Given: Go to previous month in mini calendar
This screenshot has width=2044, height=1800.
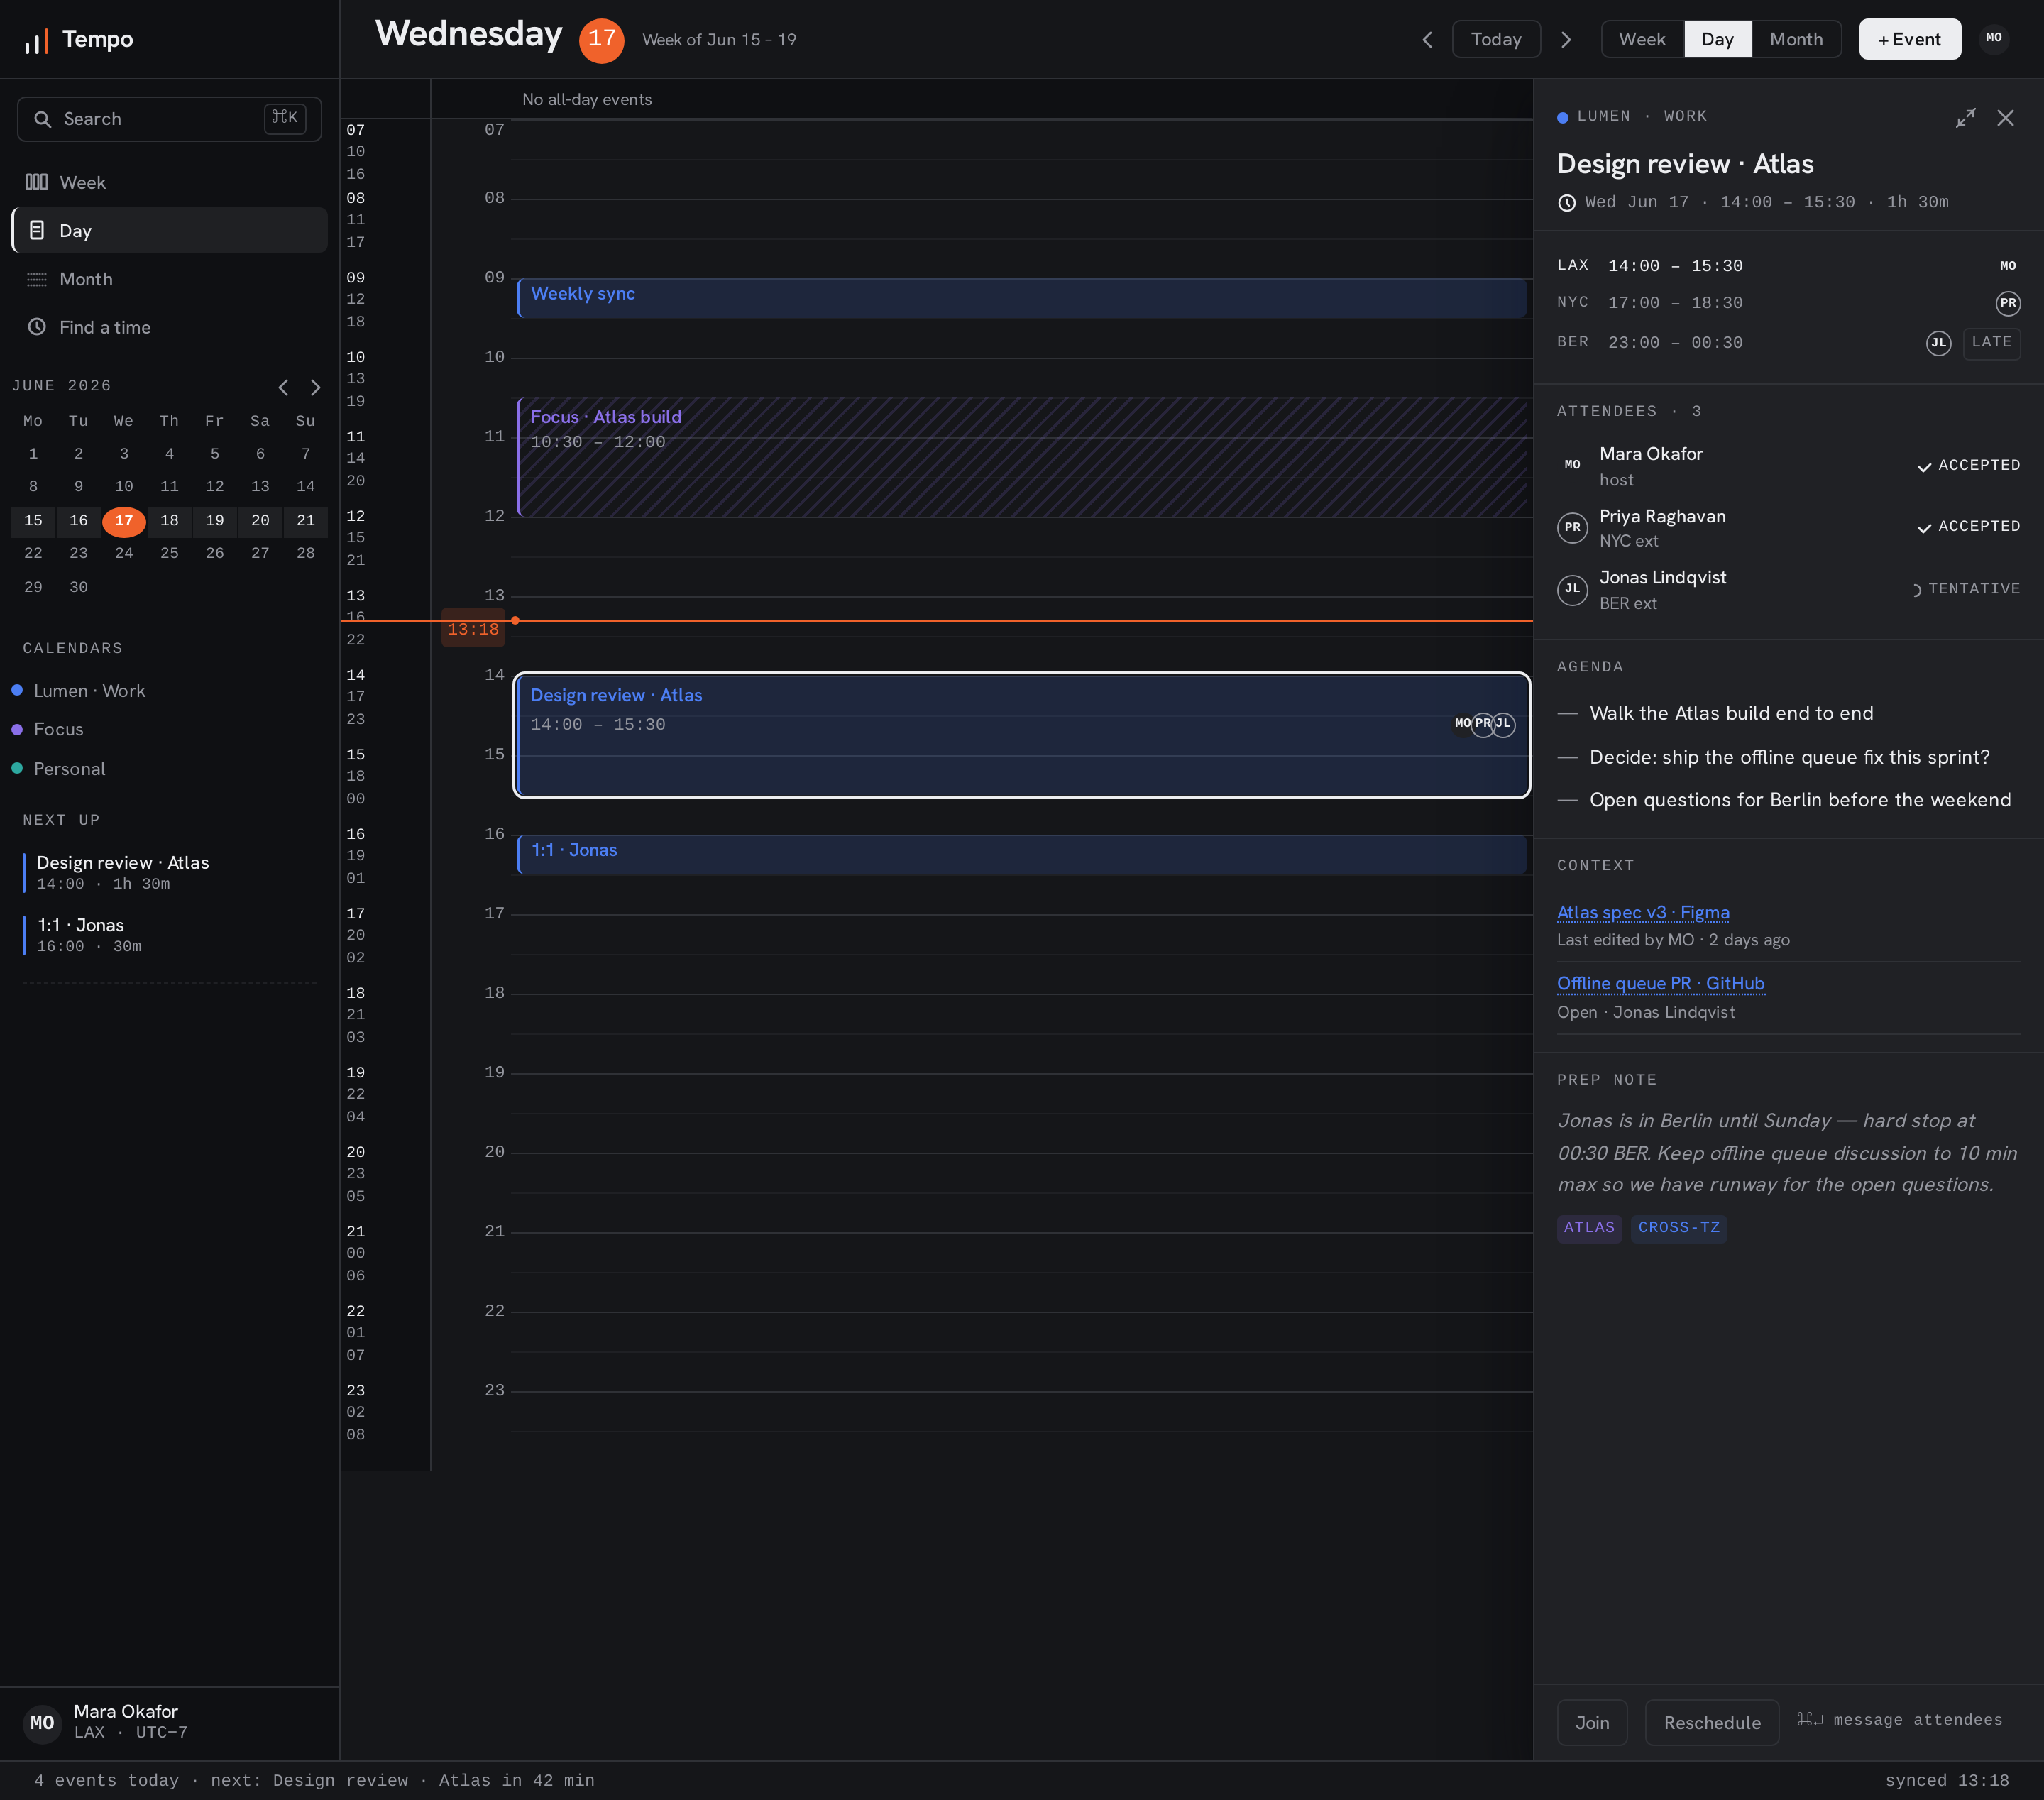Looking at the screenshot, I should coord(283,387).
